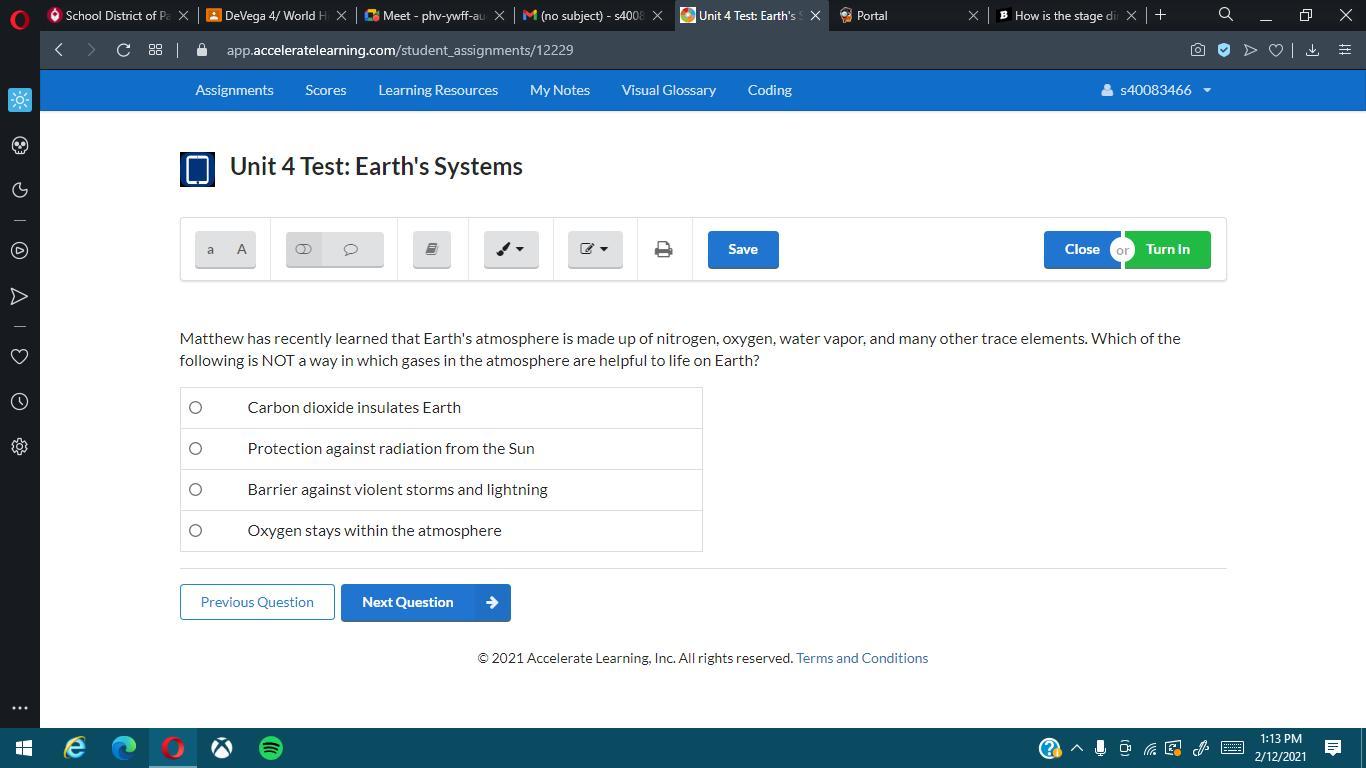Click the overlapping-circles toolbar button
The width and height of the screenshot is (1366, 768).
303,249
